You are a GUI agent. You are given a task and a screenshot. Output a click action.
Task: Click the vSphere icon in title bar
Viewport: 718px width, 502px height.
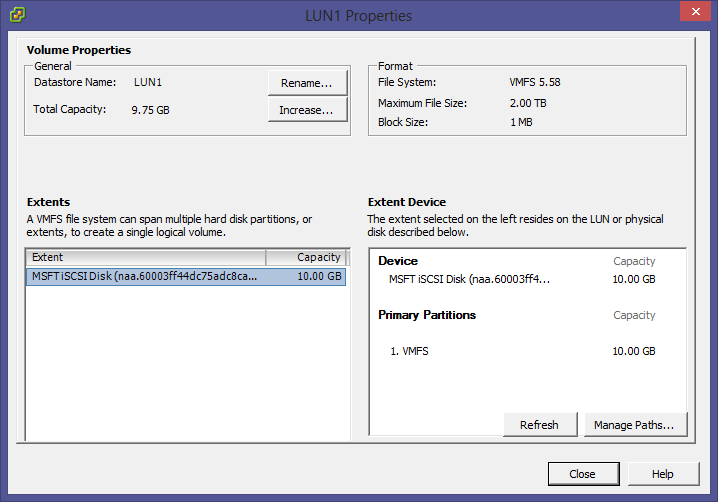[17, 15]
